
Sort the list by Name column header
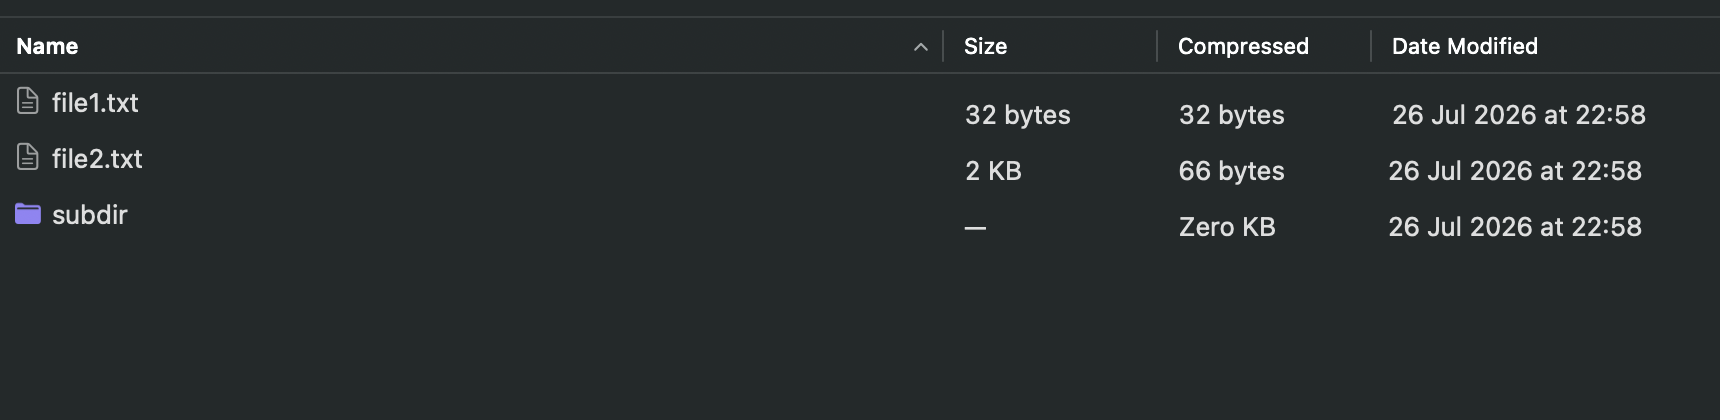tap(47, 46)
